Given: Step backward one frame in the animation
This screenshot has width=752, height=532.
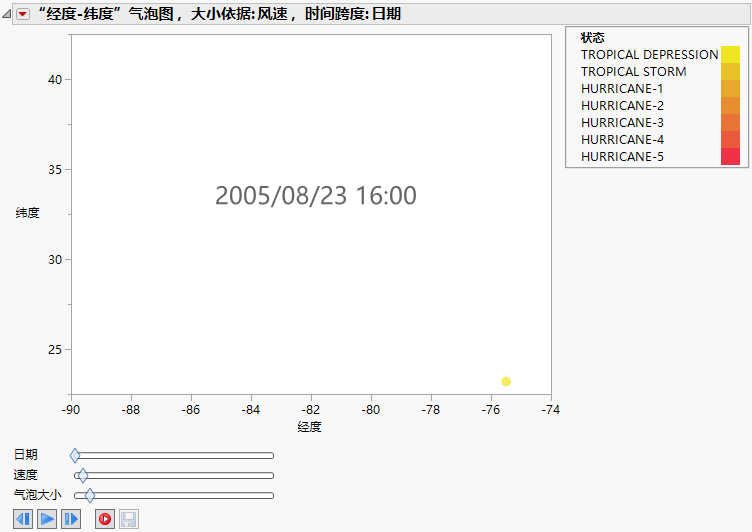Looking at the screenshot, I should coord(23,519).
